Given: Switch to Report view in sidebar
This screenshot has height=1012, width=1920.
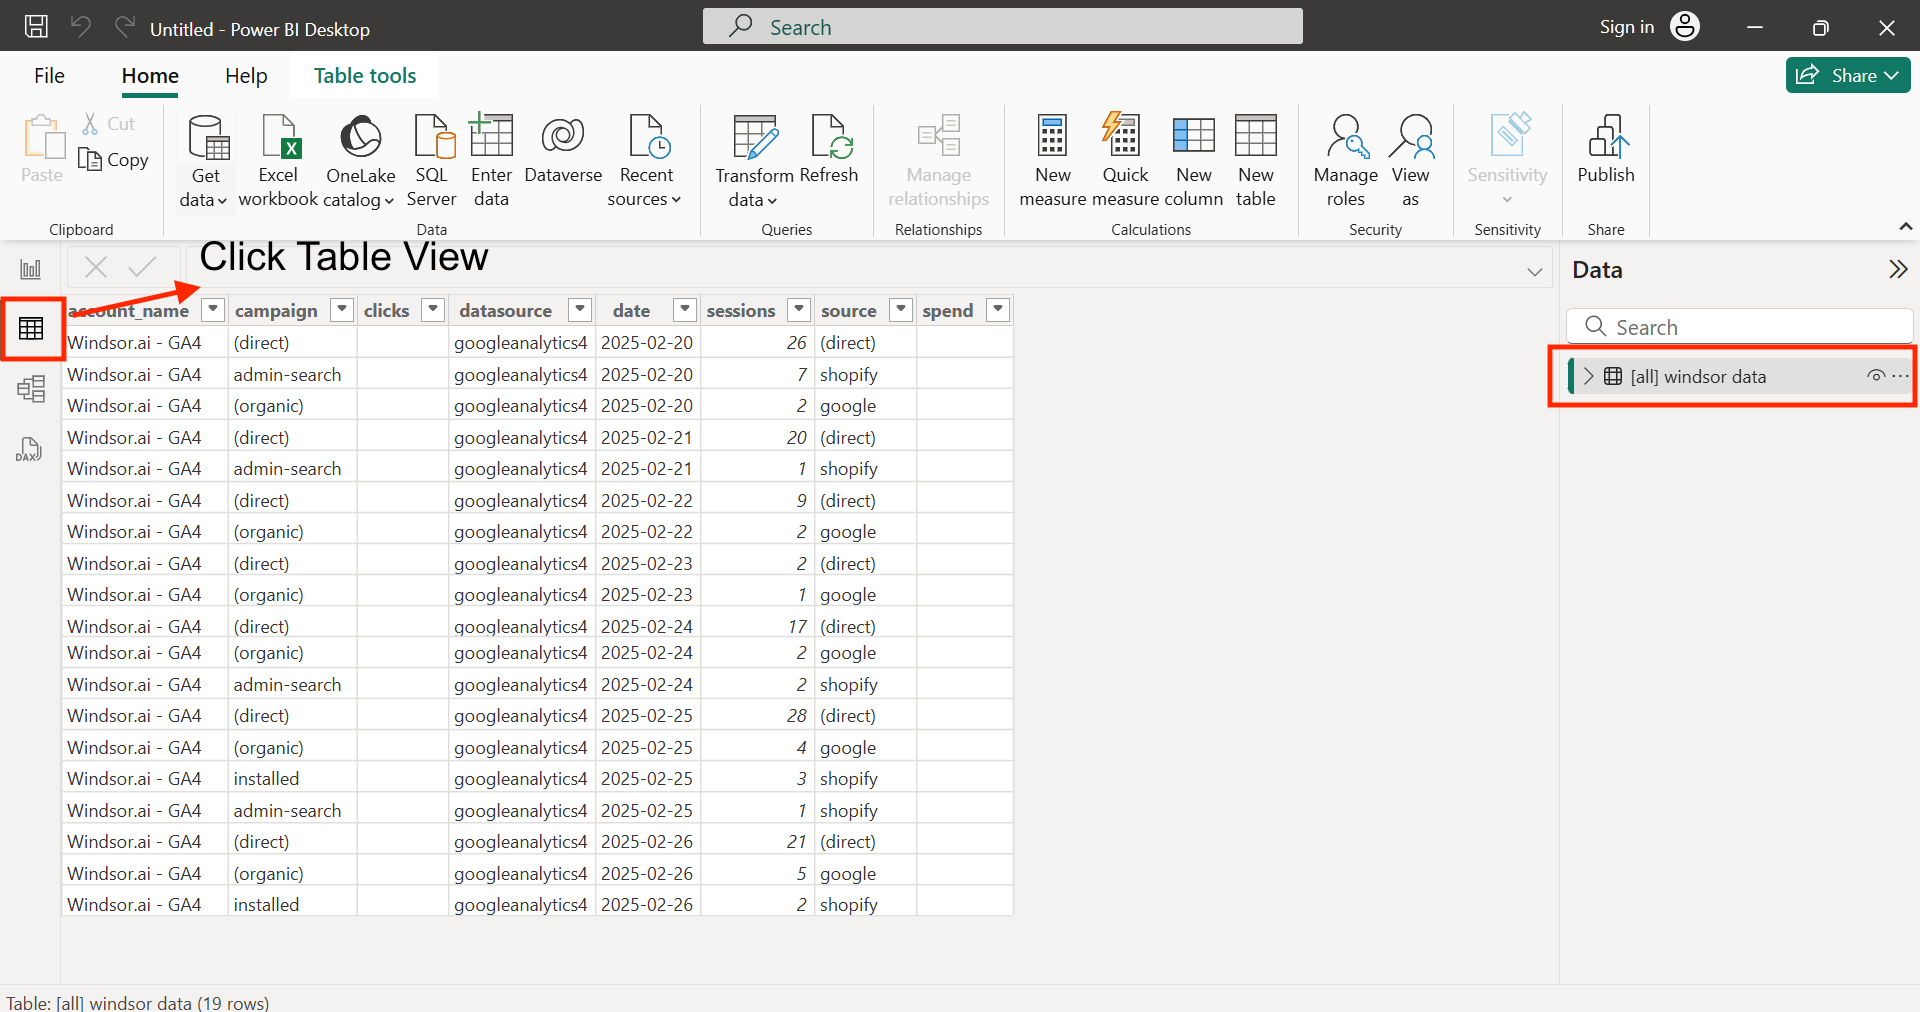Looking at the screenshot, I should tap(31, 269).
